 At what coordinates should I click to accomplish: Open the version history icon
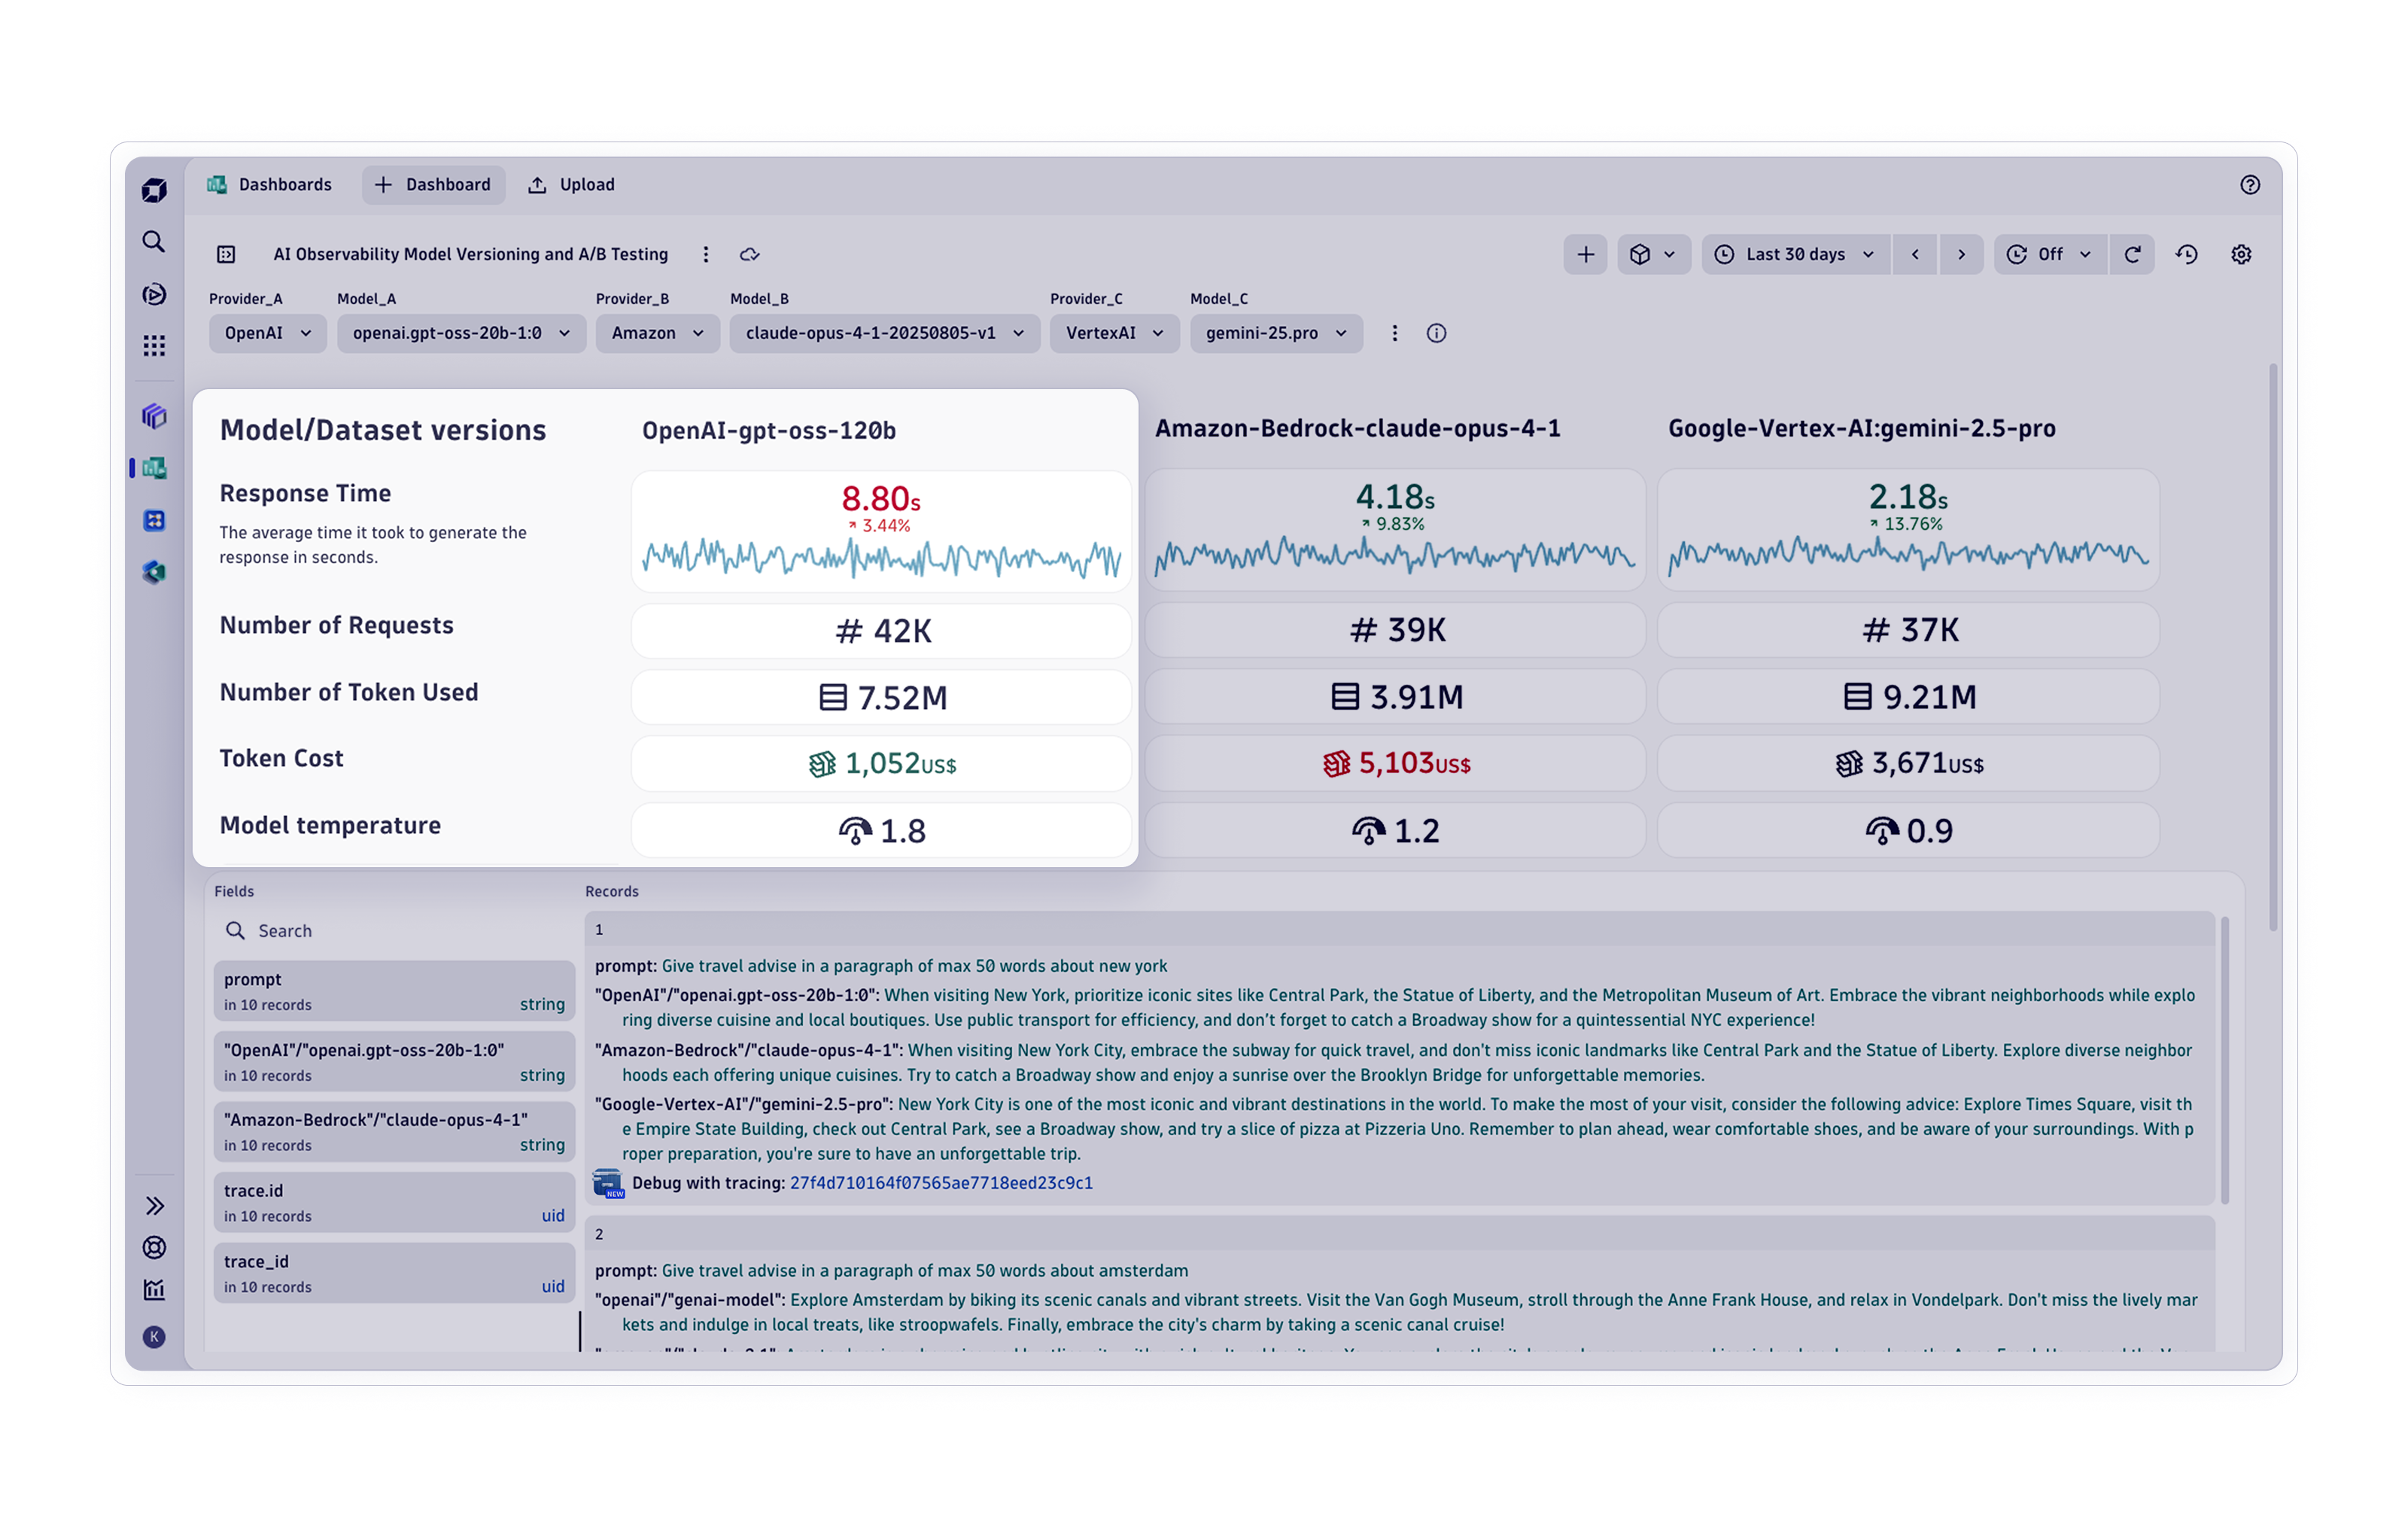coord(2187,254)
